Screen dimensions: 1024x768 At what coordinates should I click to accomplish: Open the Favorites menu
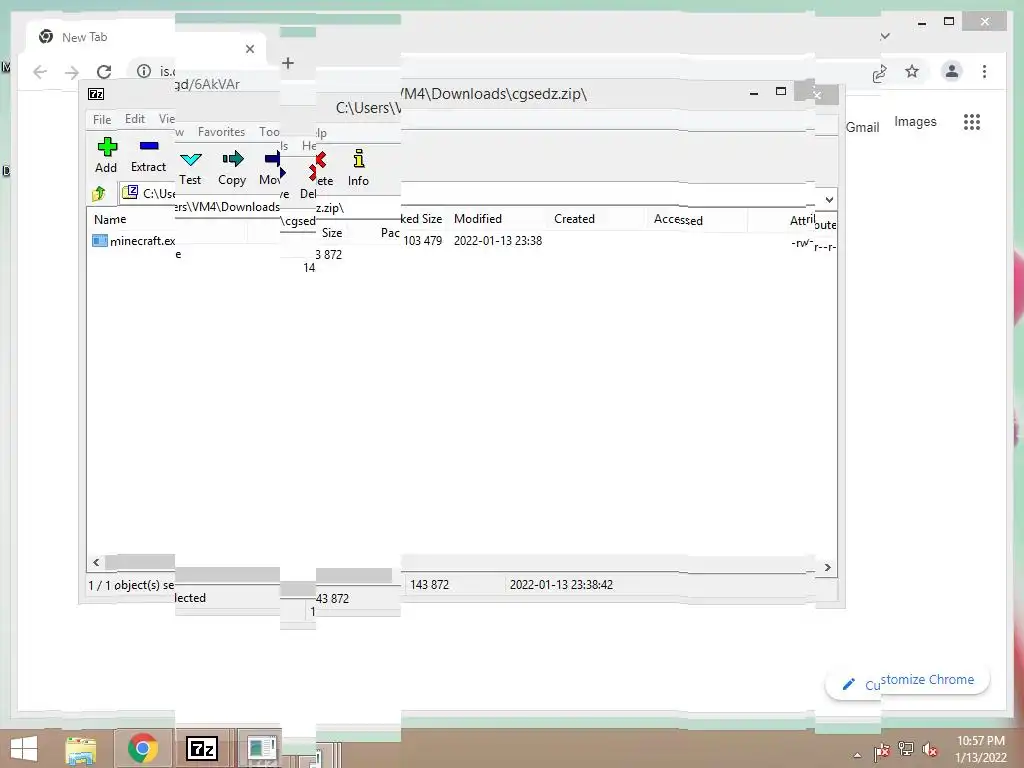221,132
